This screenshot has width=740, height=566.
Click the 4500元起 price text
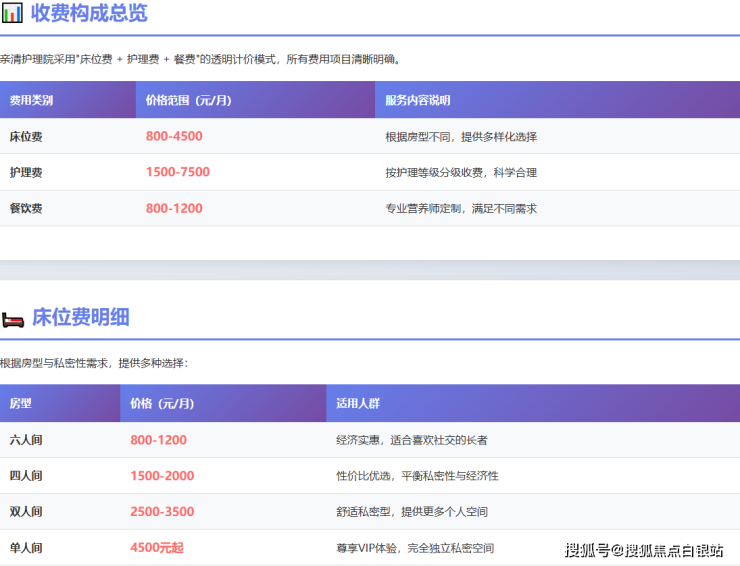point(157,548)
